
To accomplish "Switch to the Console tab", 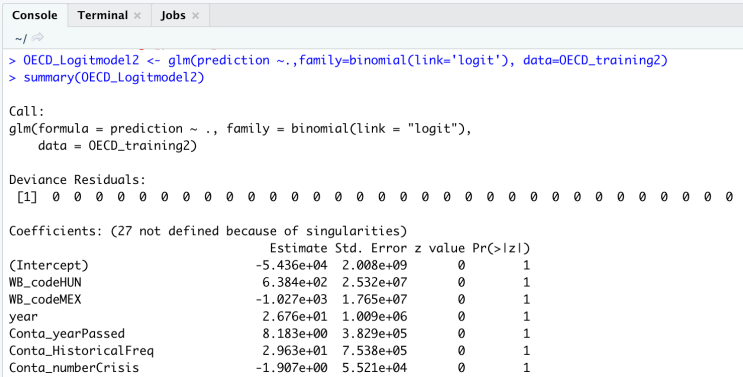I will (35, 15).
